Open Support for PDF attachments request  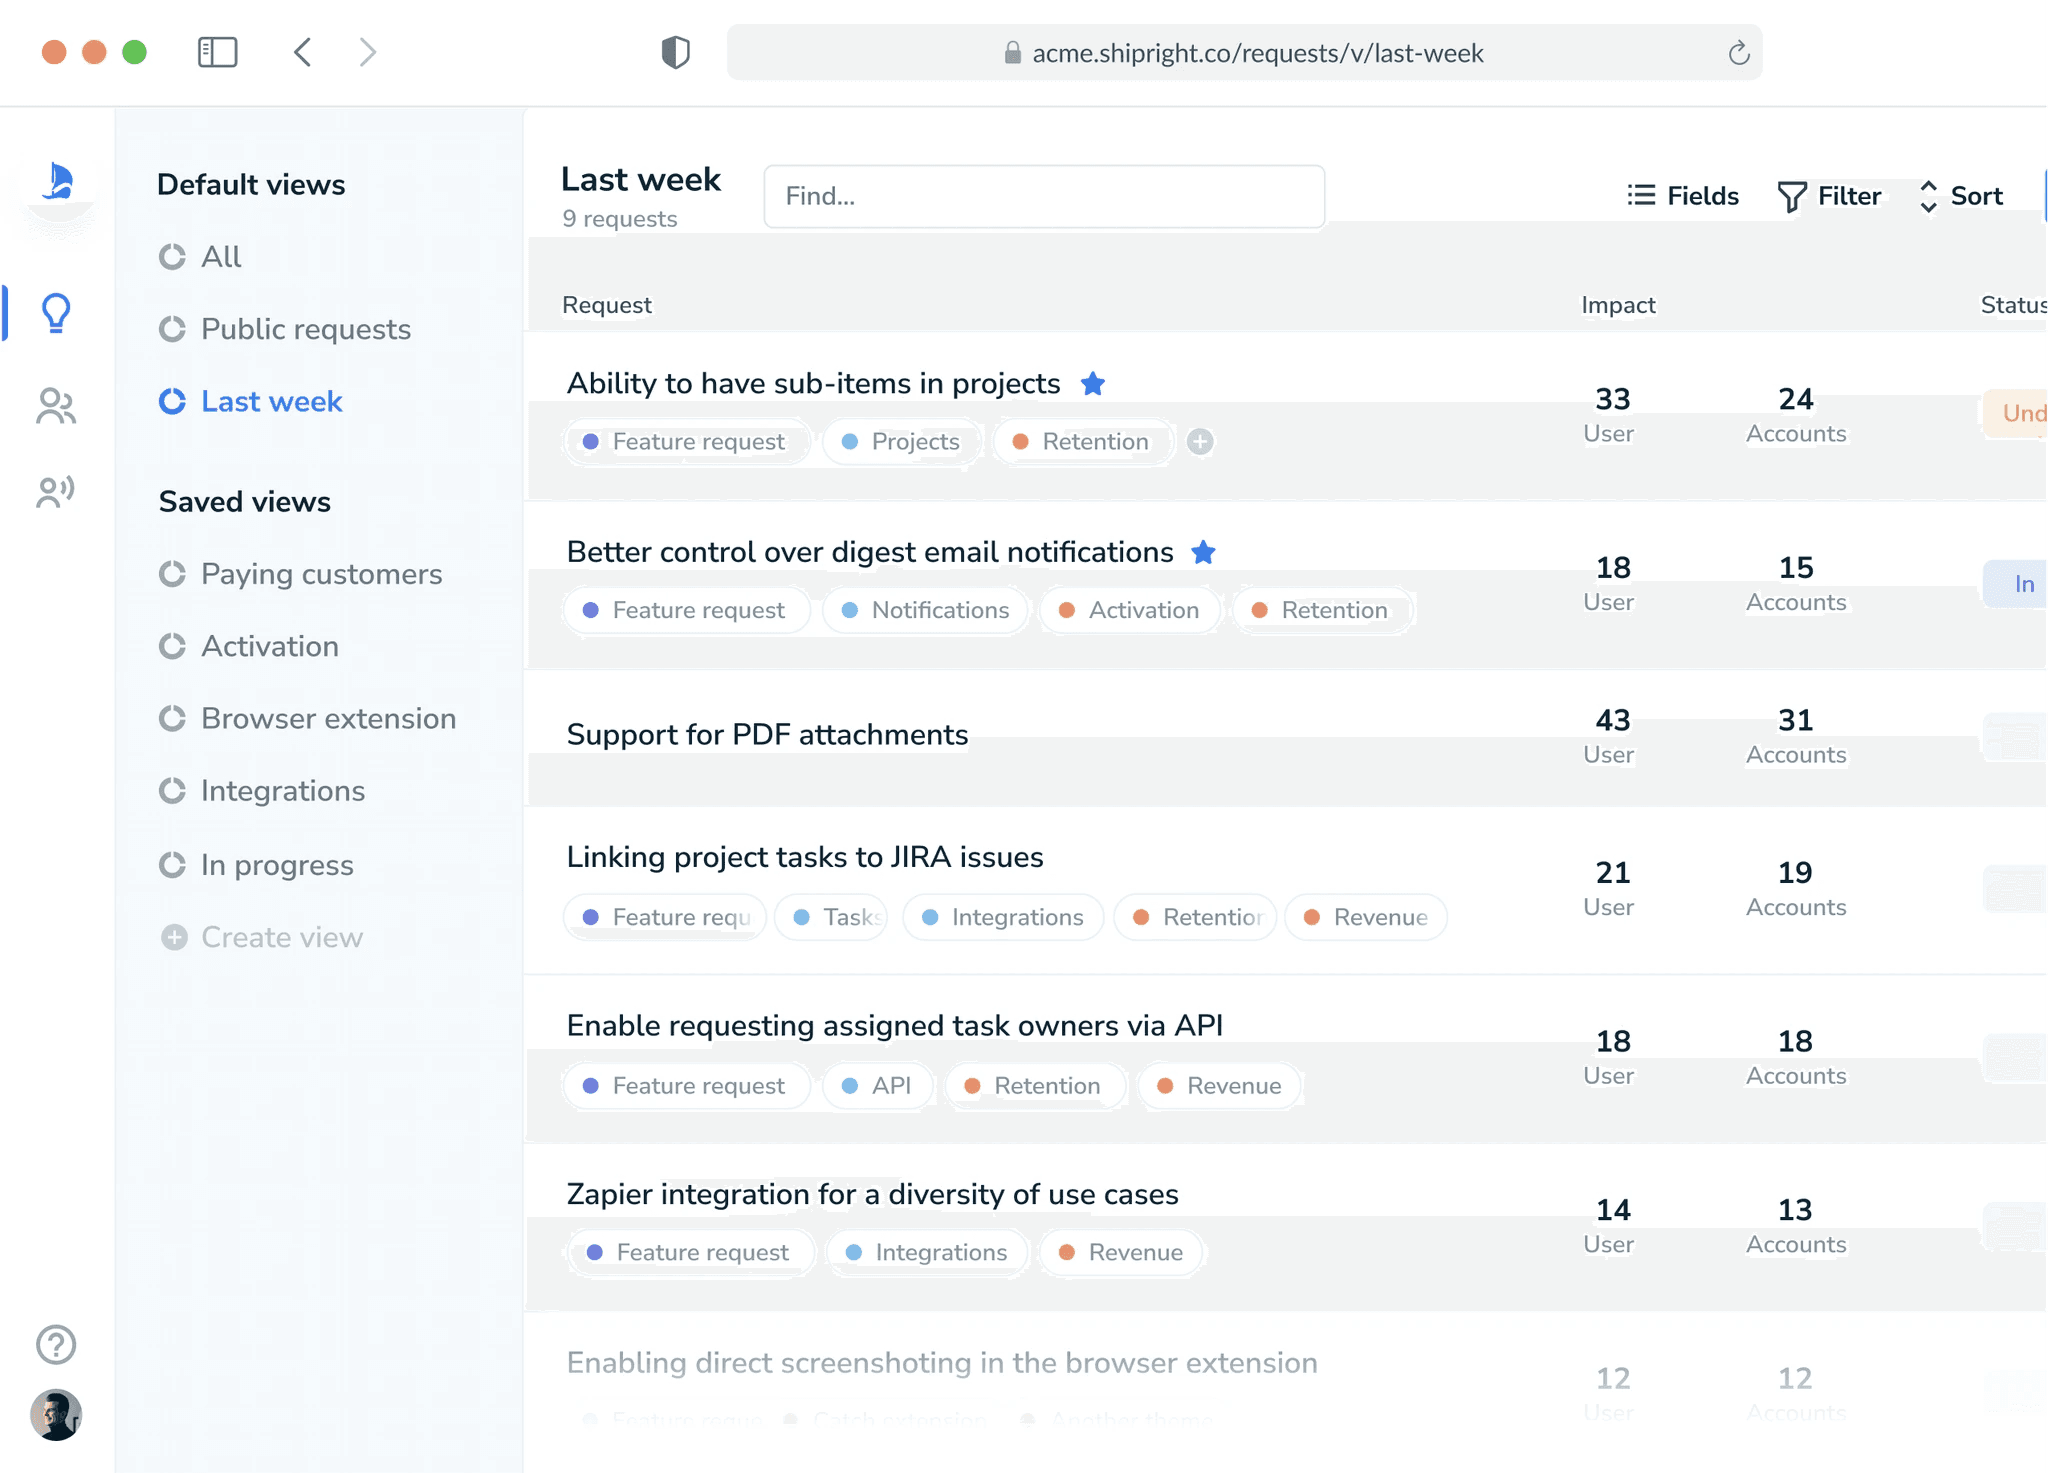(767, 735)
